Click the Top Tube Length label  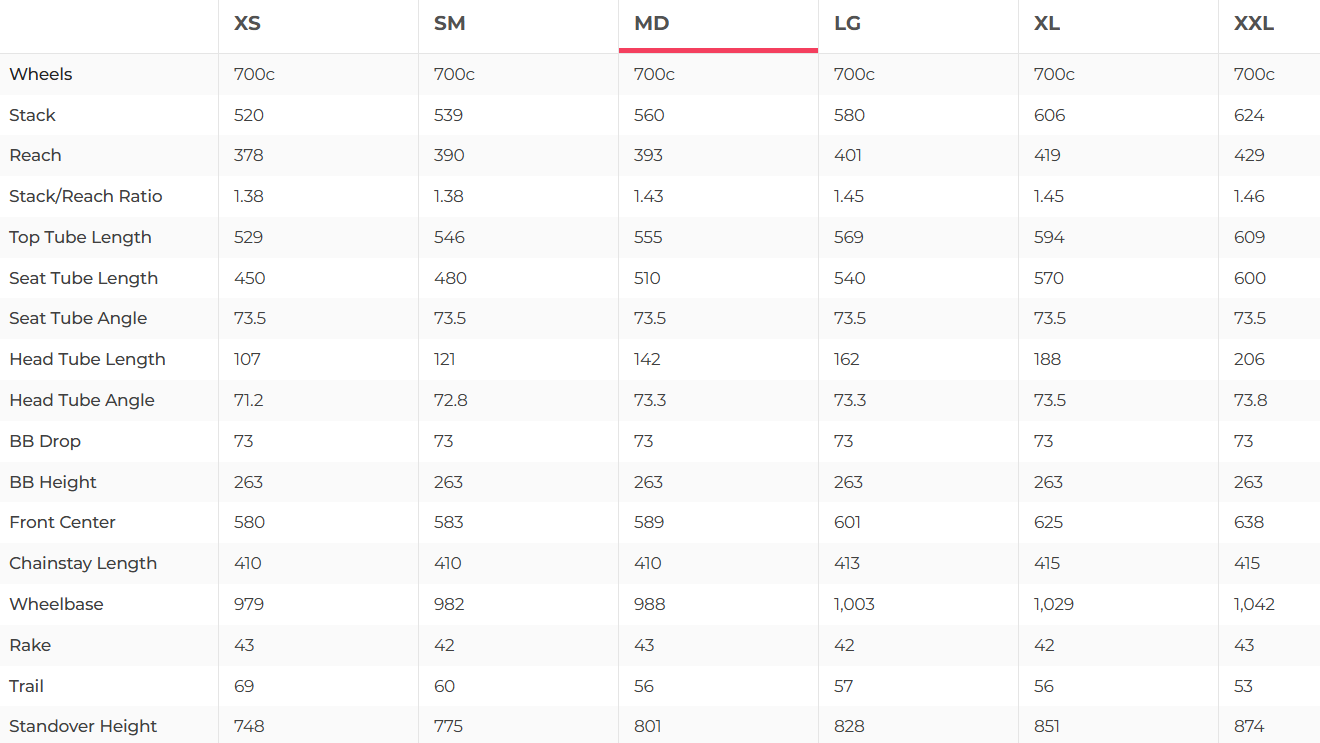point(80,237)
